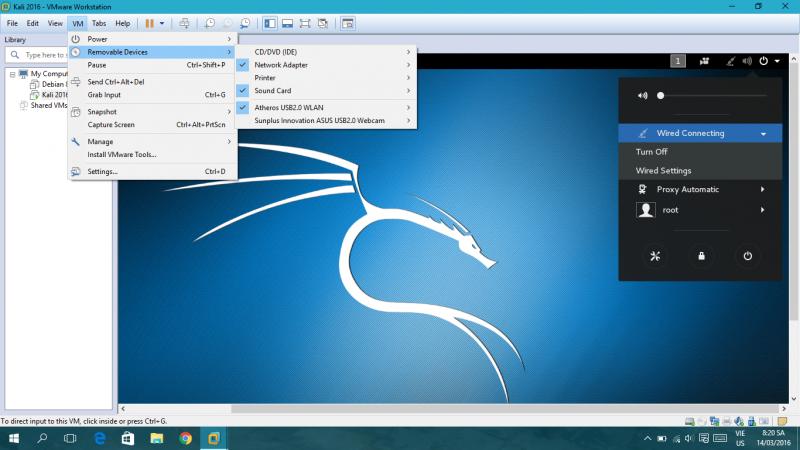Open the snapshot manager toolbar icon
Viewport: 800px width, 450px height.
(245, 23)
